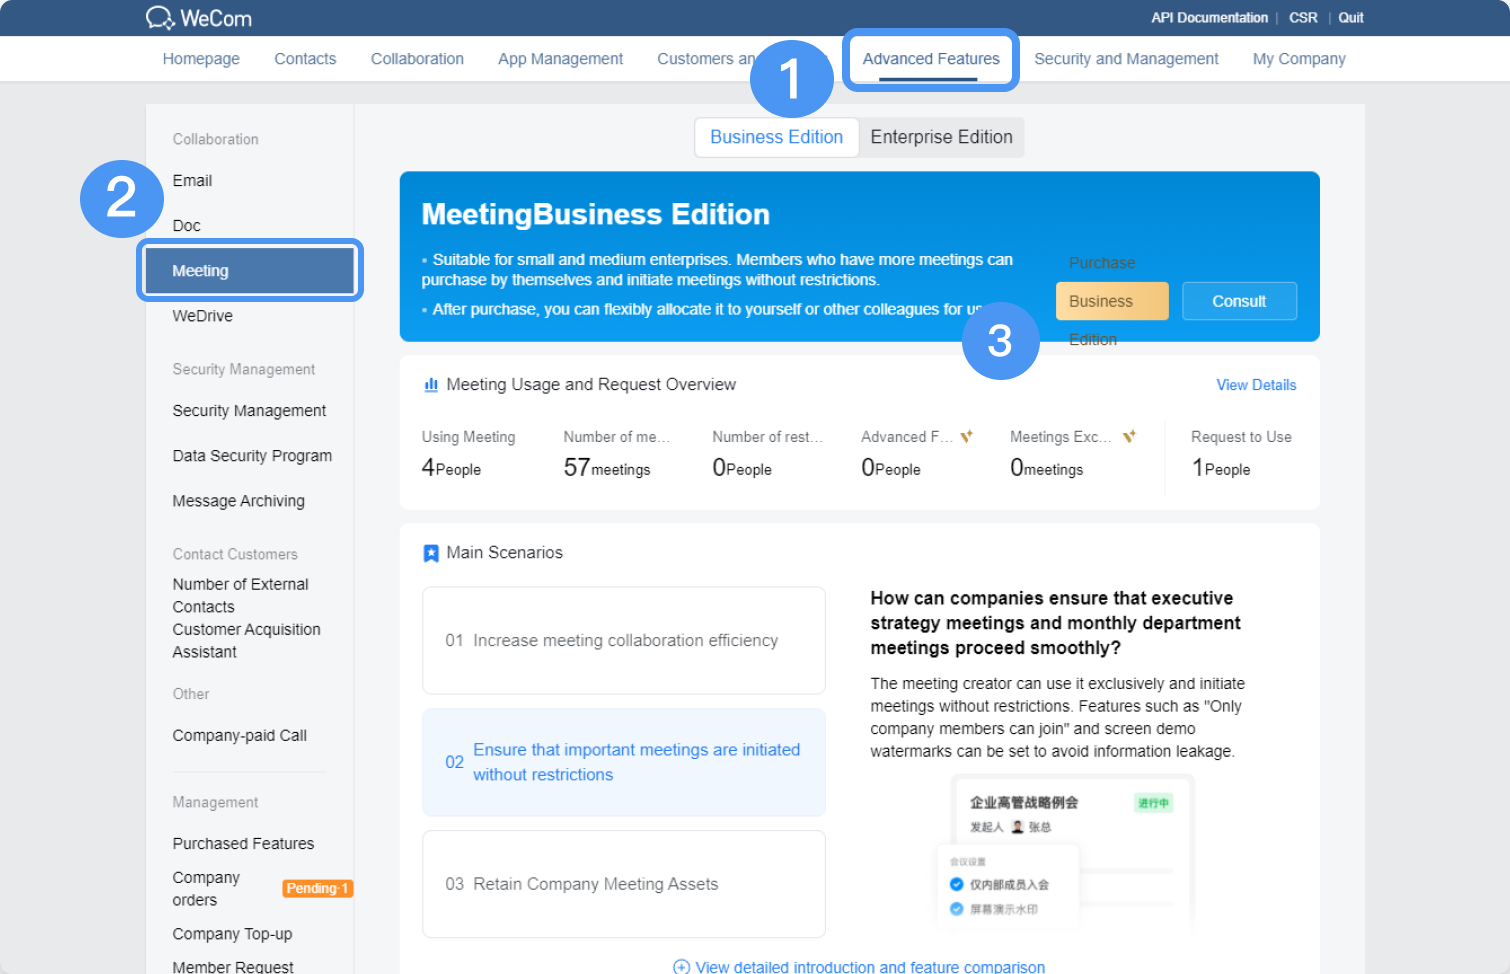This screenshot has height=974, width=1510.
Task: Click the Number of rest… 0 People stat
Action: pyautogui.click(x=767, y=454)
